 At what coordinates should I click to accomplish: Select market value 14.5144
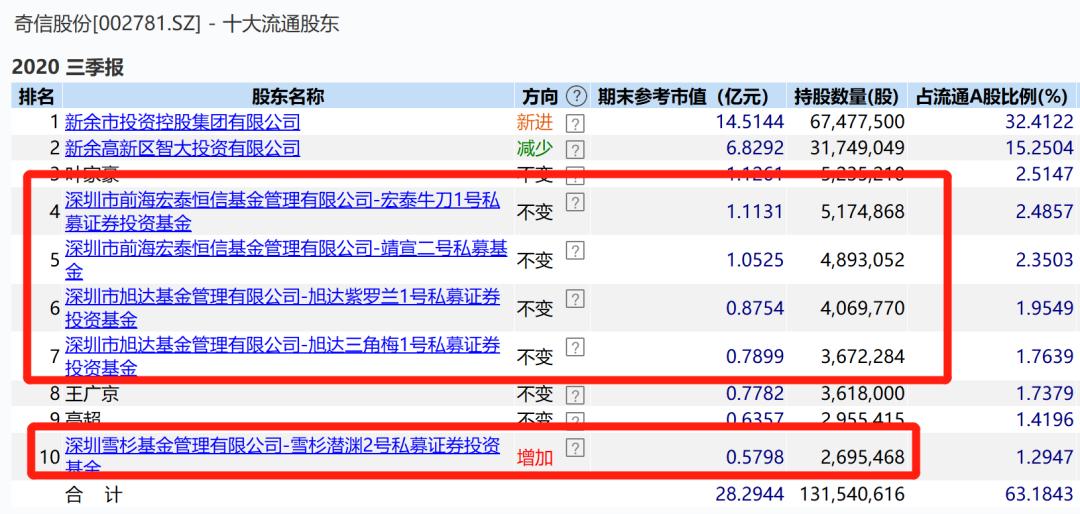[x=749, y=123]
